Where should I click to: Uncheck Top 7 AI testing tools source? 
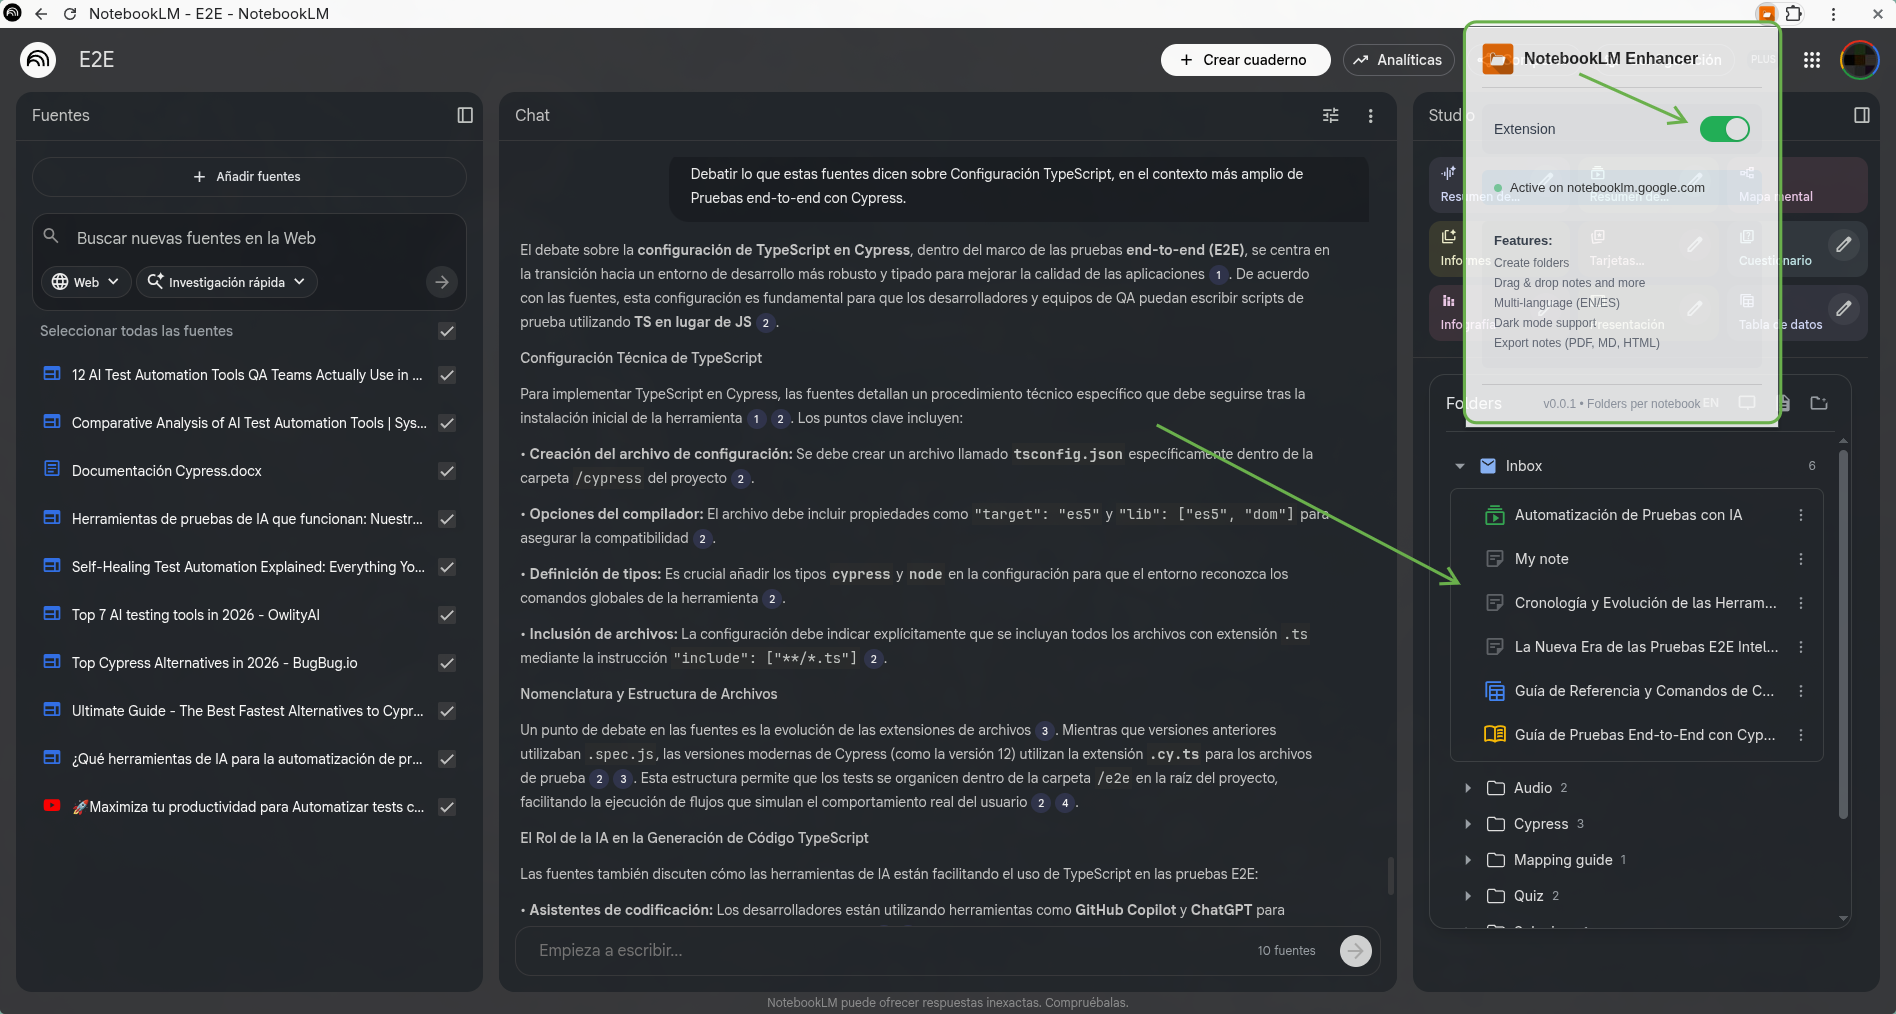pyautogui.click(x=447, y=615)
